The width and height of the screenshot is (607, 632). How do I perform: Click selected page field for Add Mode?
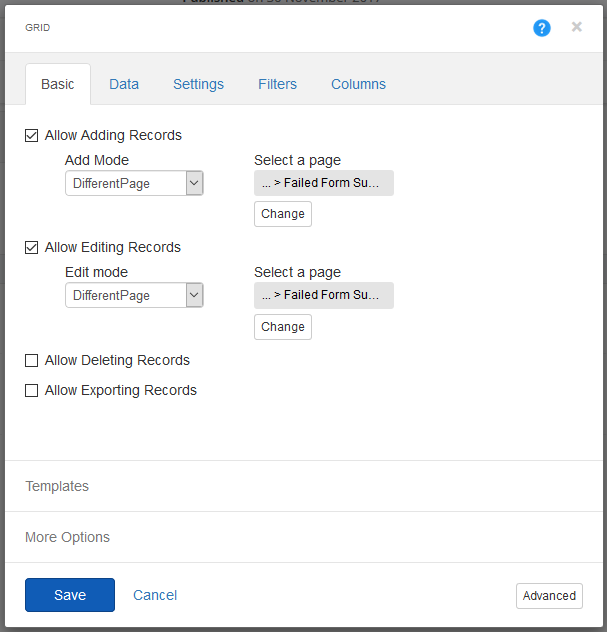coord(324,183)
